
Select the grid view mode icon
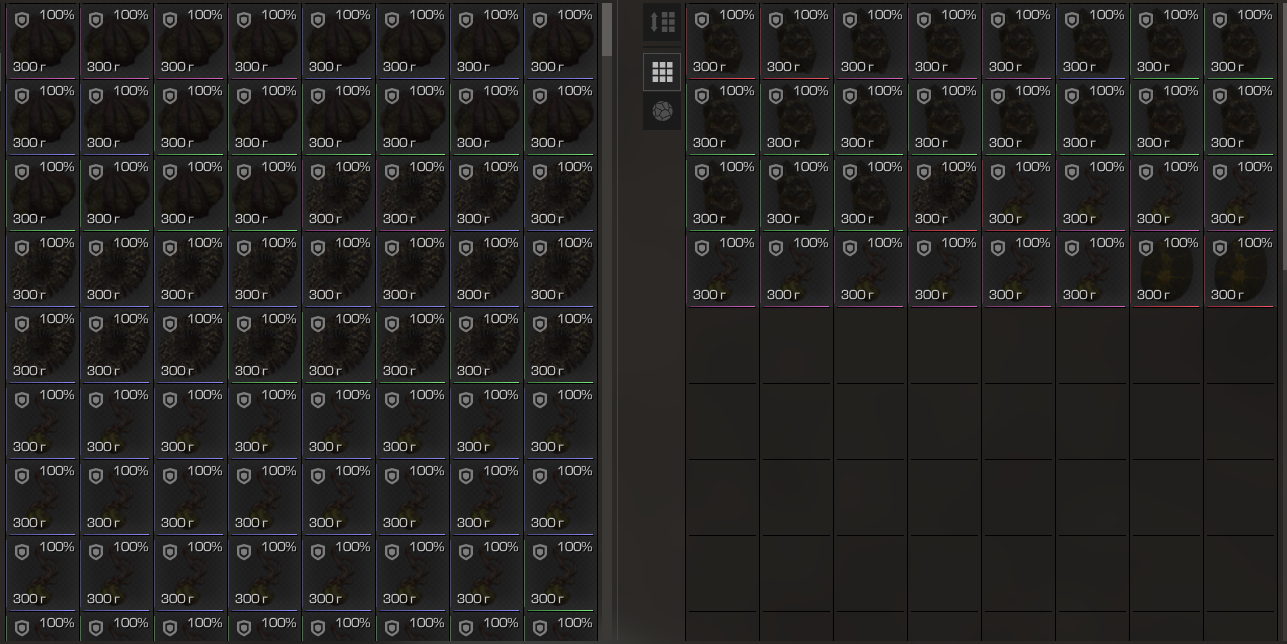tap(662, 72)
